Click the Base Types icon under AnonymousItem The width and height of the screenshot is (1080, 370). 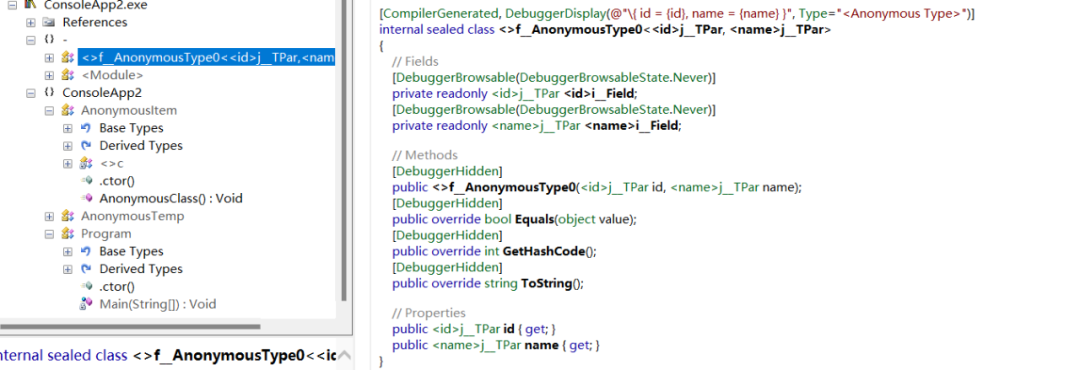point(86,128)
